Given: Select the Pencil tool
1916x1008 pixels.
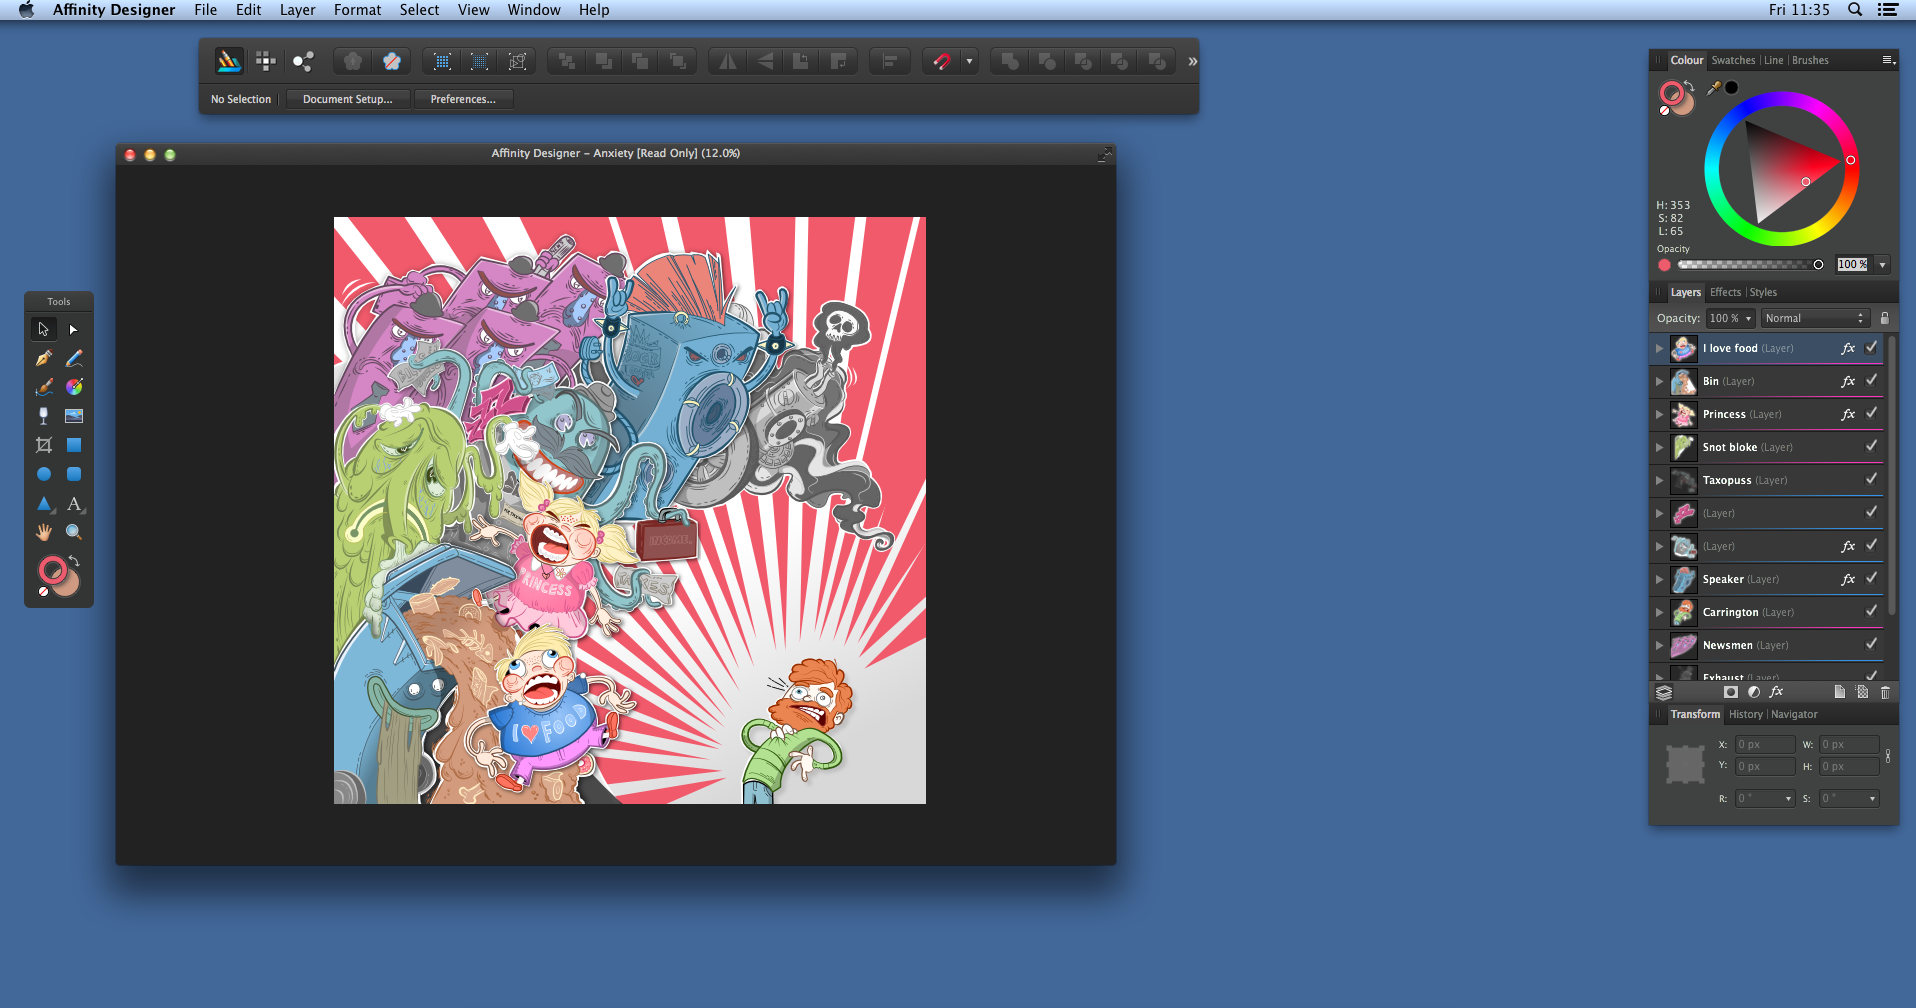Looking at the screenshot, I should coord(74,358).
